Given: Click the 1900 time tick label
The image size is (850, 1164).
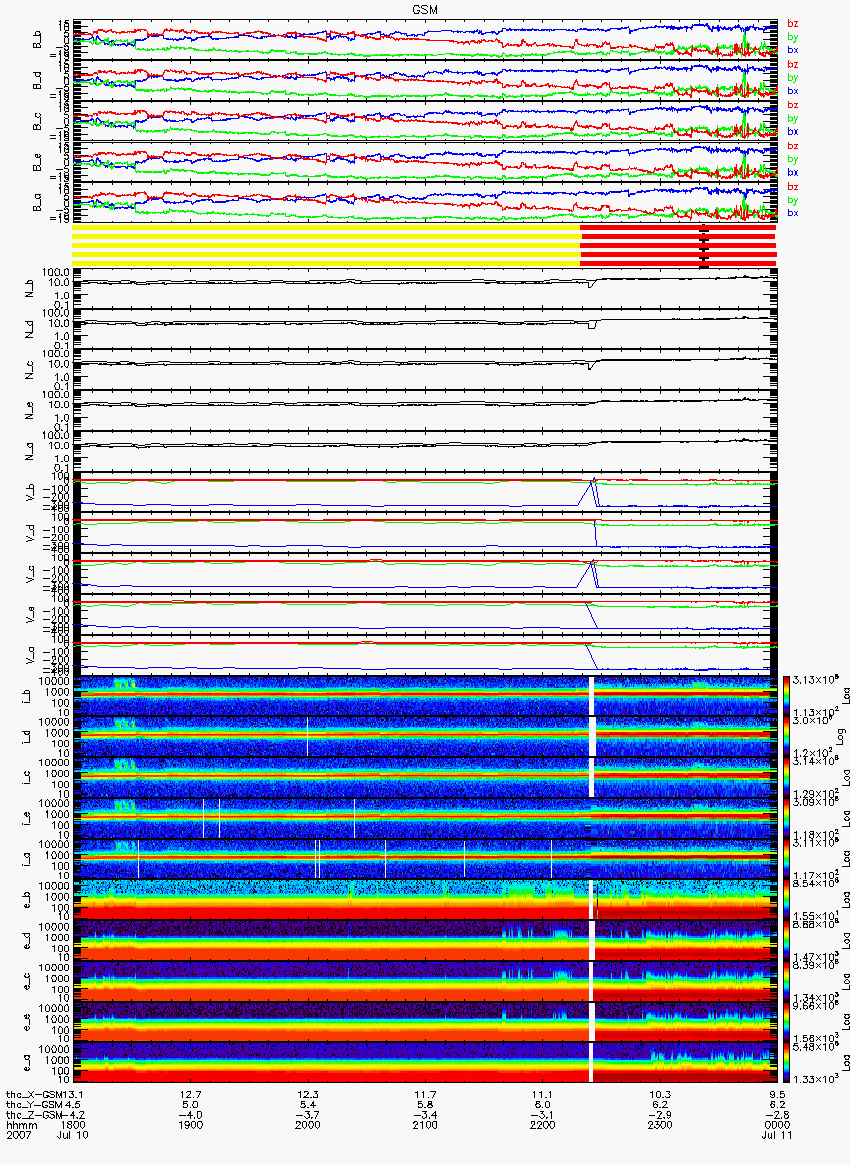Looking at the screenshot, I should coord(191,1125).
